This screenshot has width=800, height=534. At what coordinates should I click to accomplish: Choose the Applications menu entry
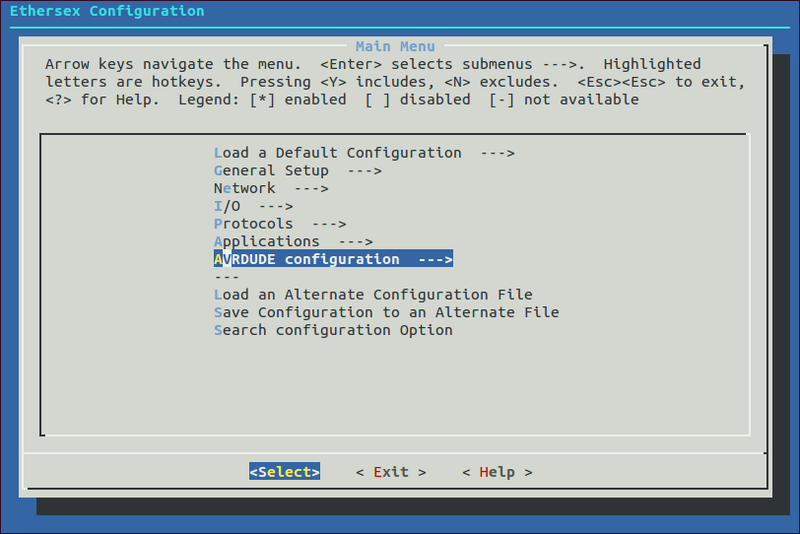(267, 242)
